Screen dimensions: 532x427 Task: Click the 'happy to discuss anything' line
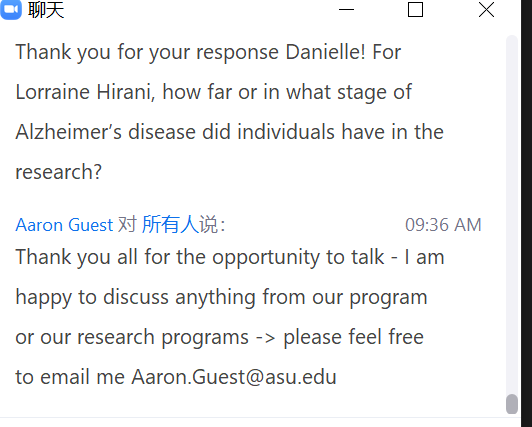point(221,297)
